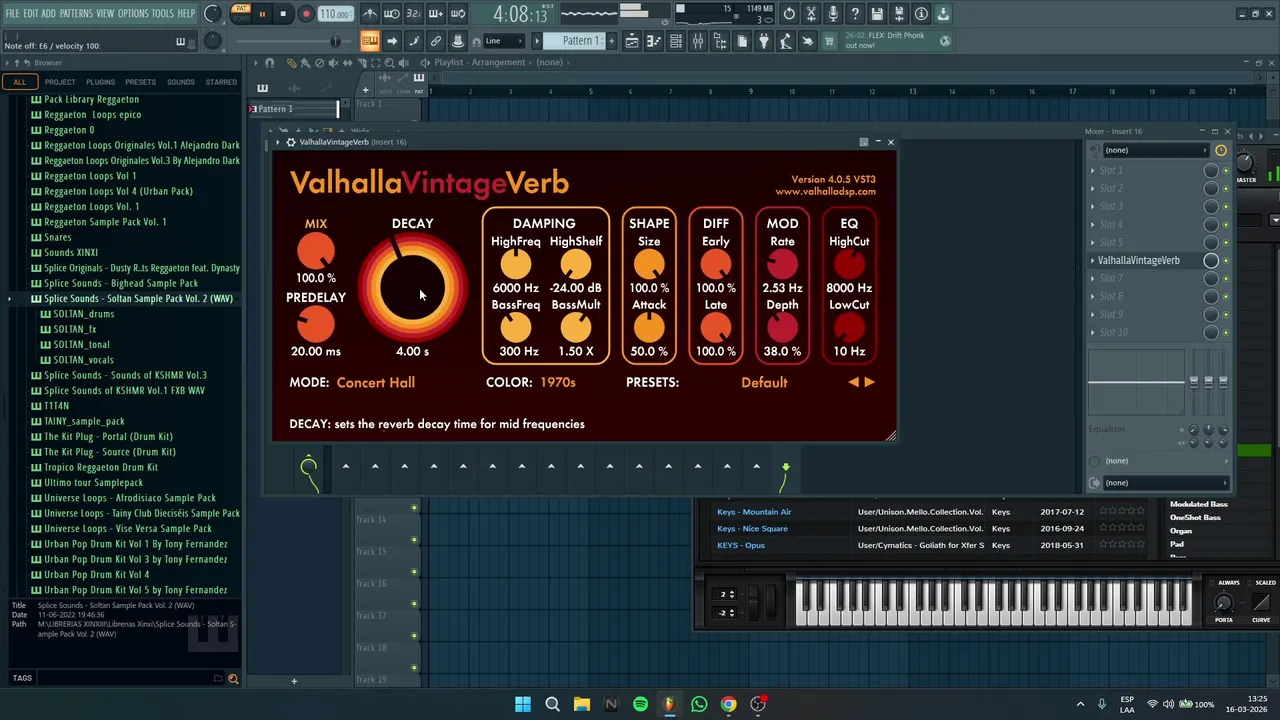1280x720 pixels.
Task: Click the DECAY knob
Action: pos(412,288)
